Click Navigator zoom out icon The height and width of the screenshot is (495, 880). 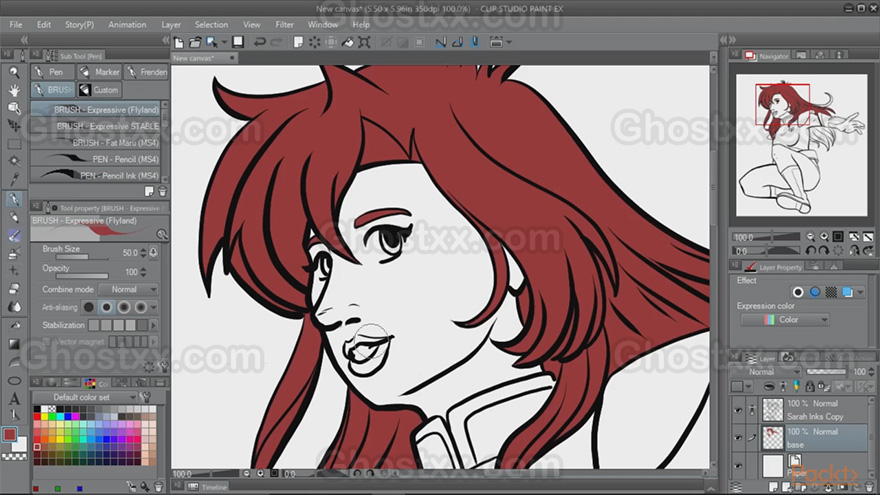point(810,237)
